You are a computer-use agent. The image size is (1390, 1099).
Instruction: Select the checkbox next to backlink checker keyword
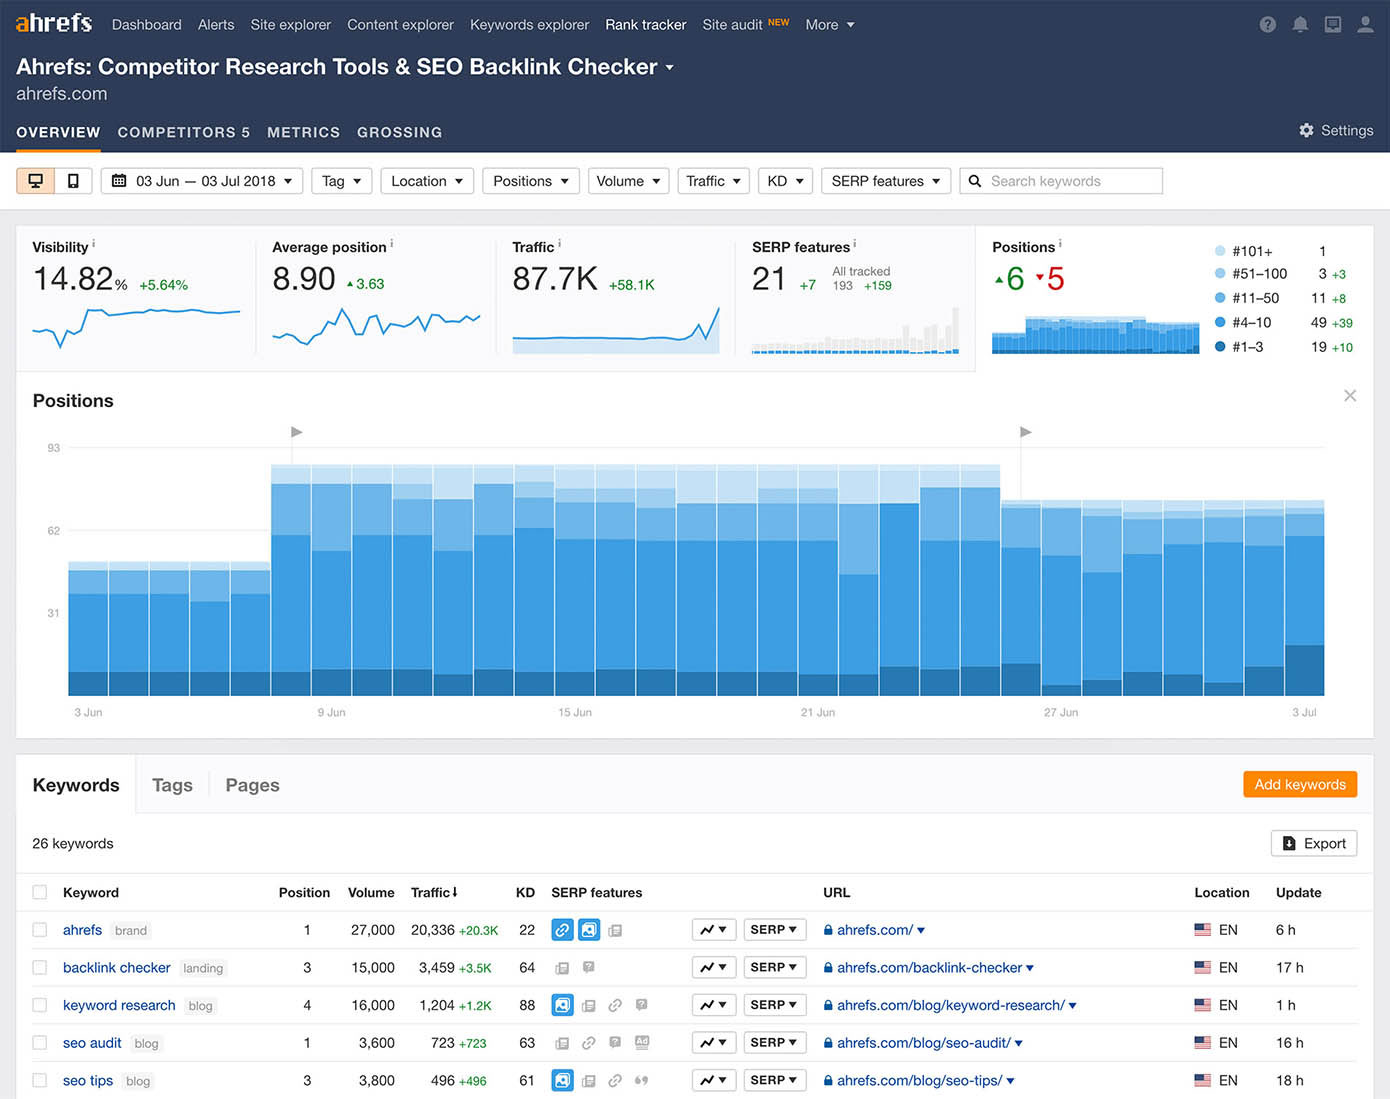coord(40,967)
